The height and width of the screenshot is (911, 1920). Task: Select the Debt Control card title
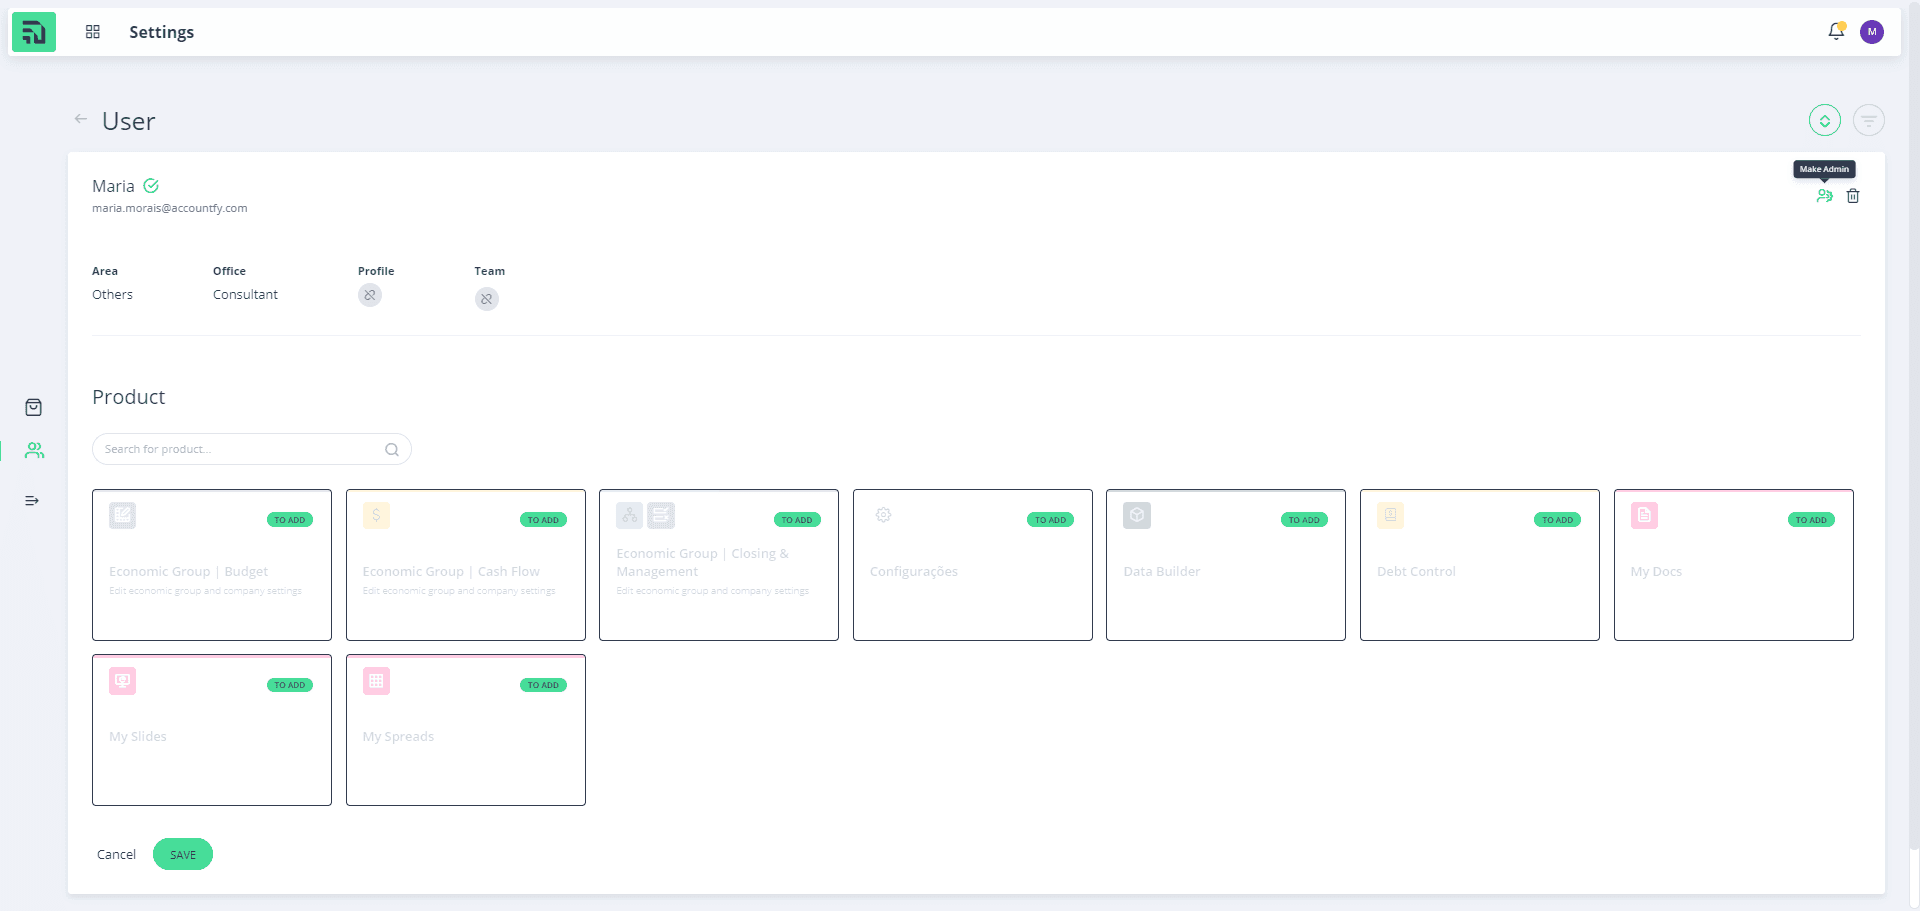click(1416, 572)
